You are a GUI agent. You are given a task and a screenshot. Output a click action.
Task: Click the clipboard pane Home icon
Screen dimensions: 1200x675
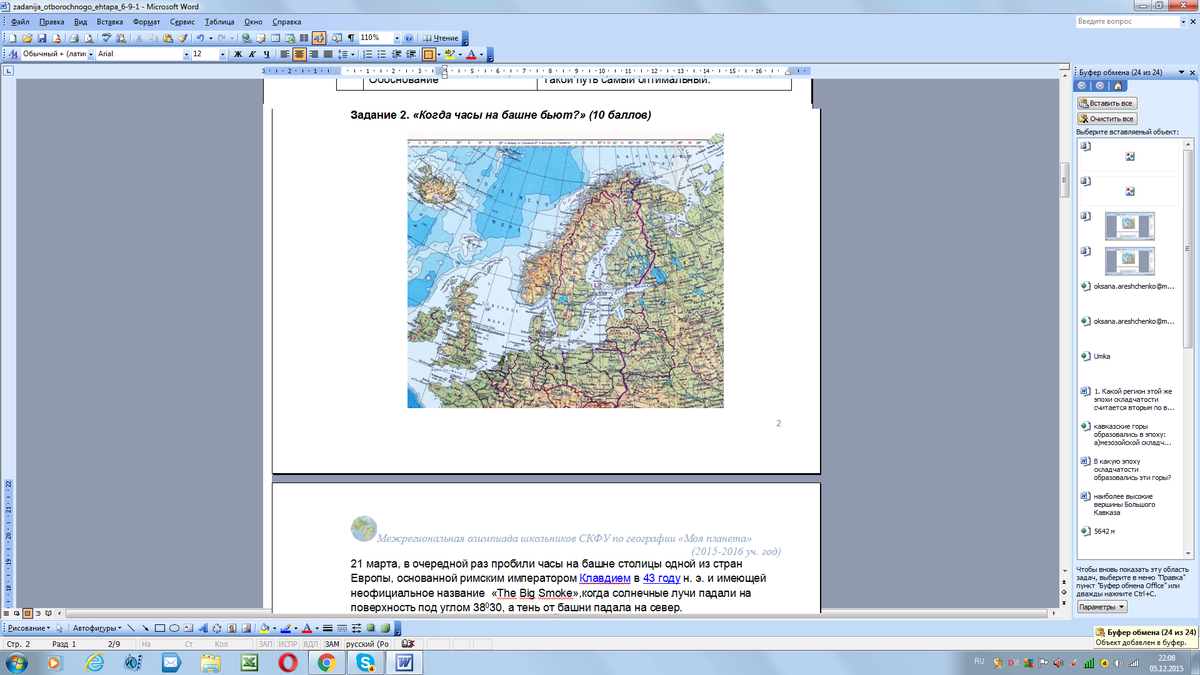(x=1118, y=86)
